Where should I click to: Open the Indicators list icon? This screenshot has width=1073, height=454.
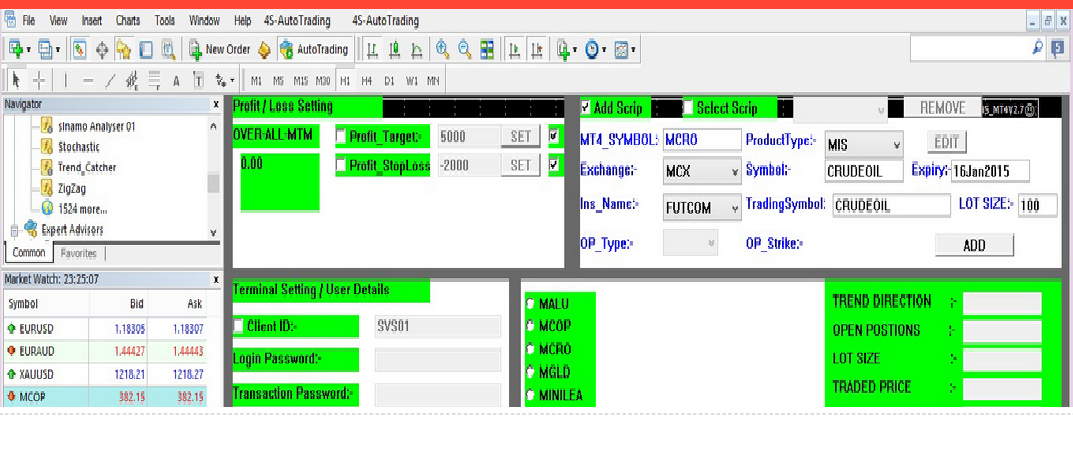(565, 49)
